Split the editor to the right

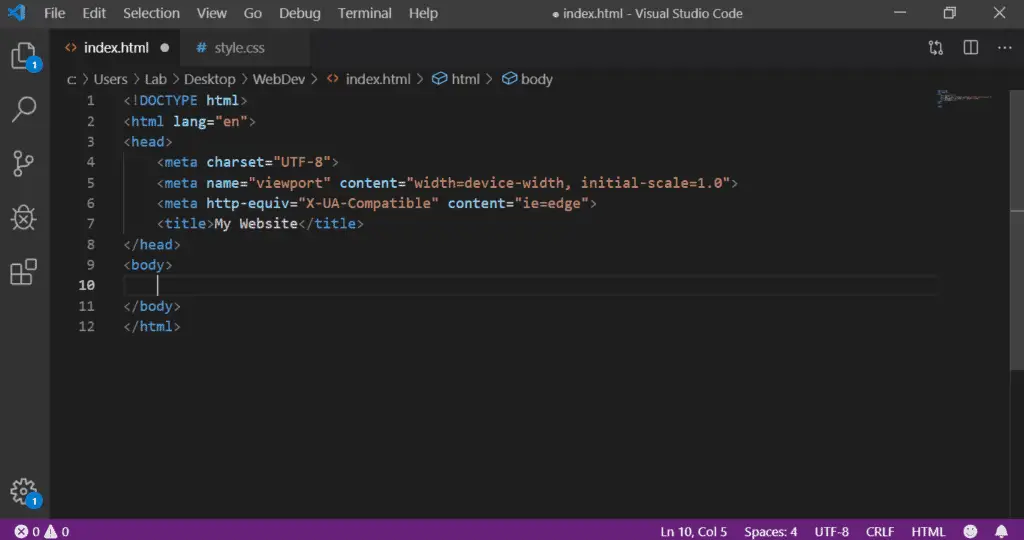pyautogui.click(x=970, y=48)
